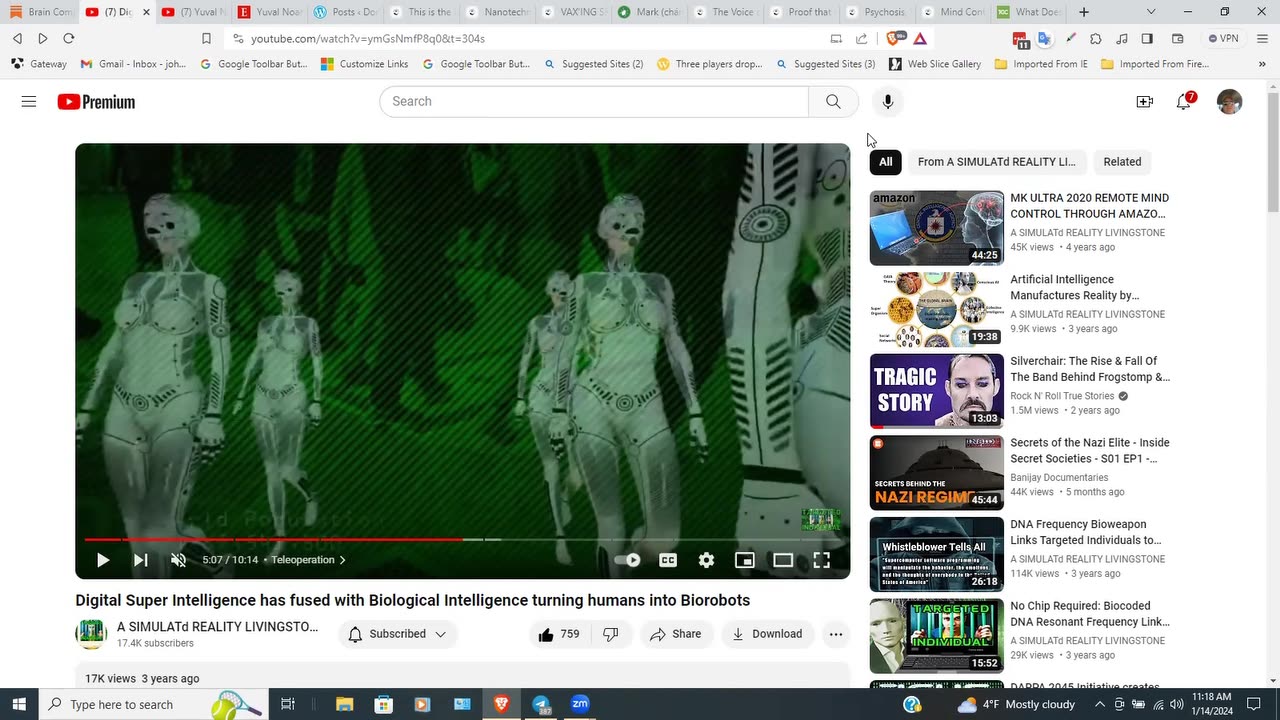Open Brave Wallet icon
The image size is (1280, 720).
[1178, 39]
